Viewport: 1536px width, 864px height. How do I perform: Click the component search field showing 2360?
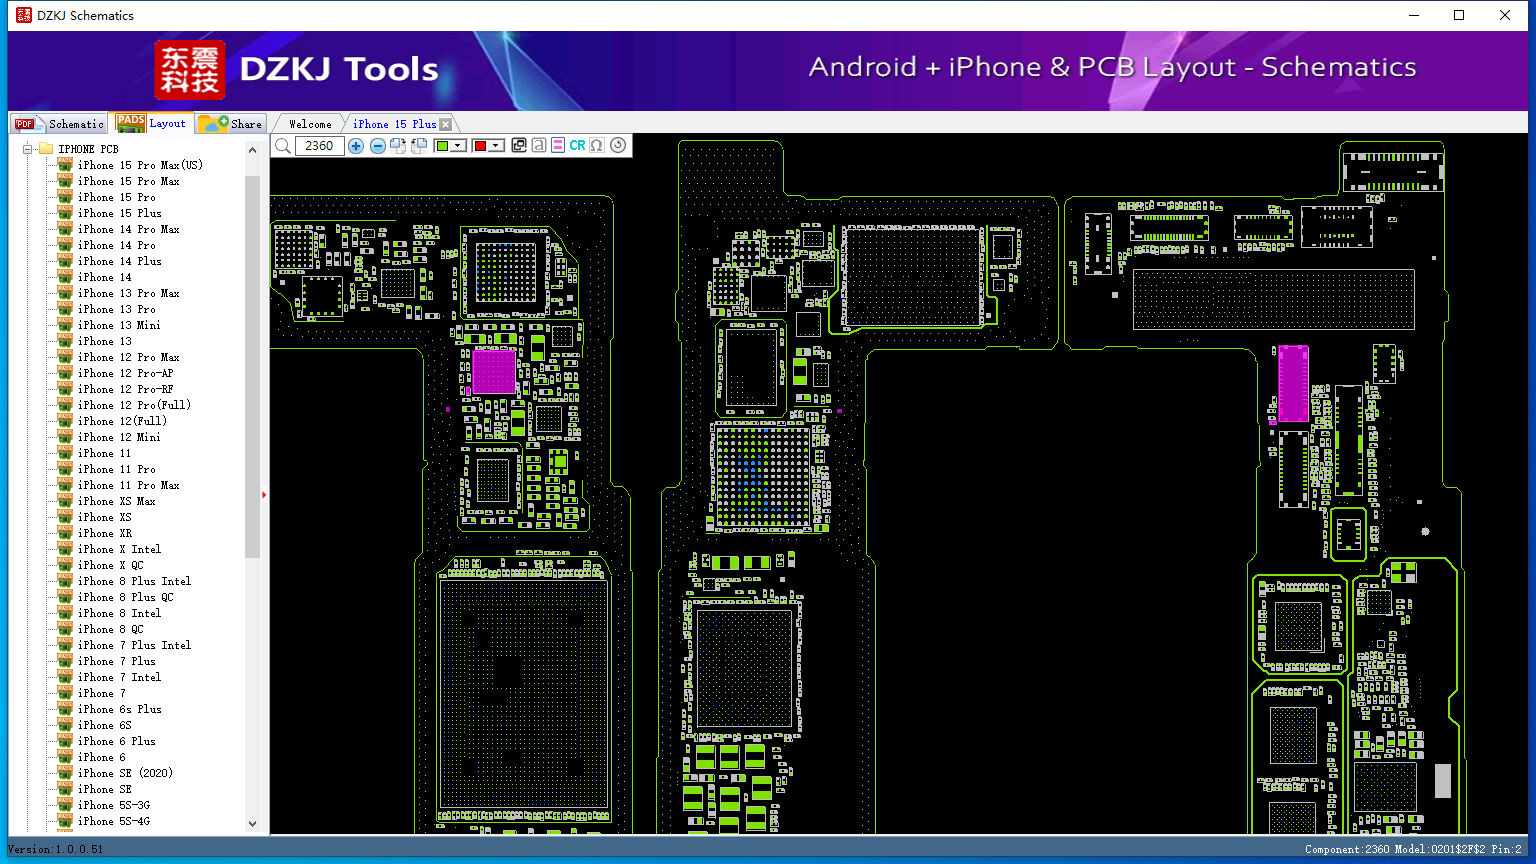320,146
